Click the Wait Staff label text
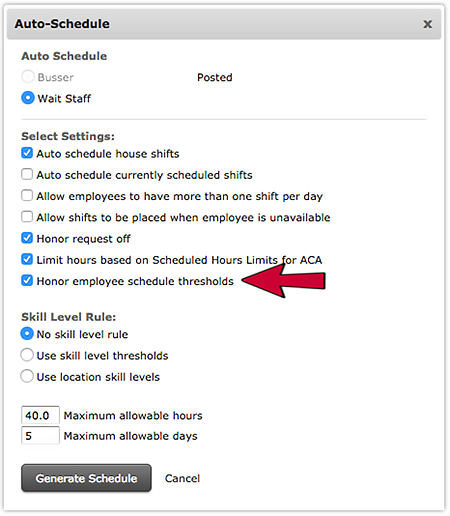This screenshot has width=450, height=516. click(x=64, y=99)
